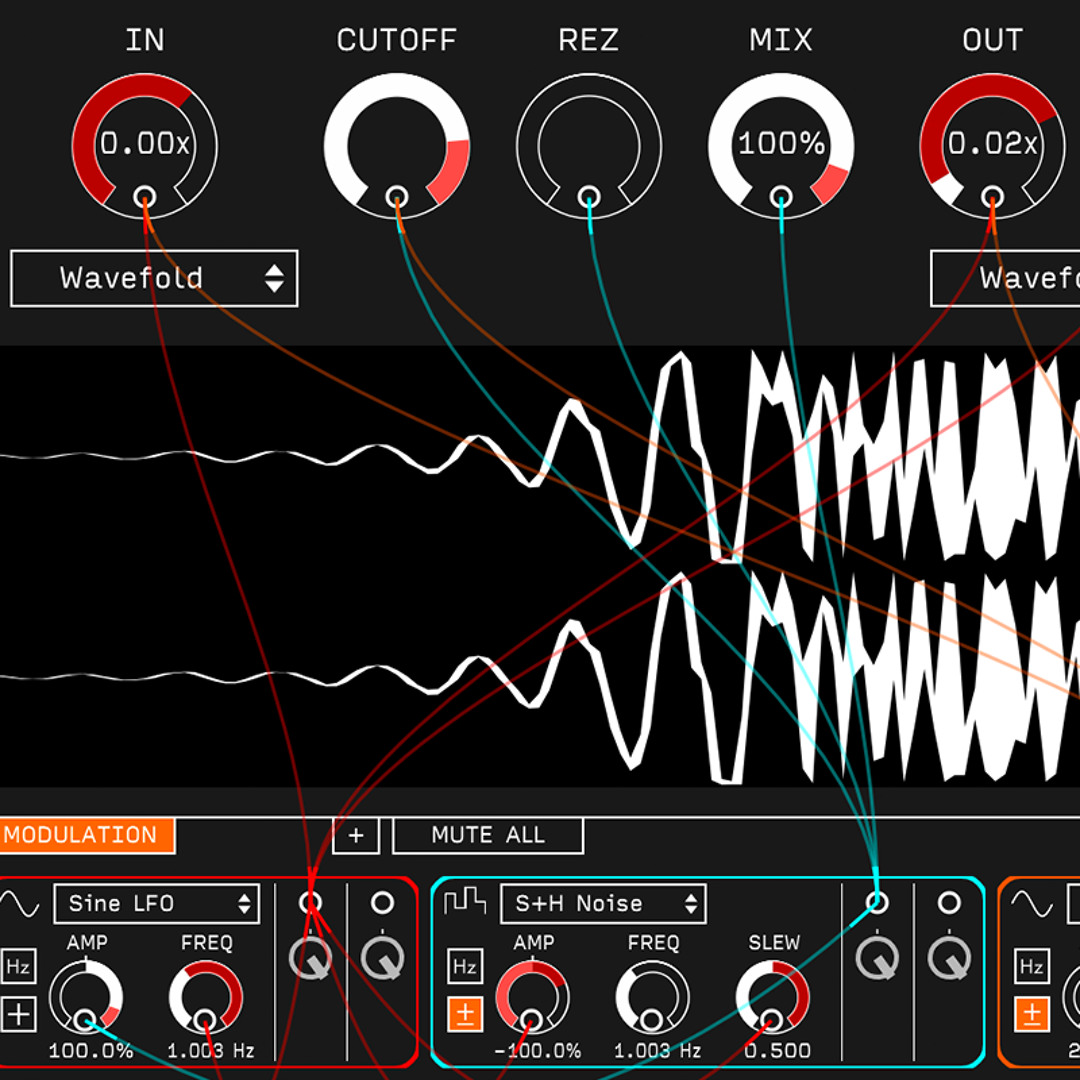Toggle the Hz button in S+H Noise module

tap(465, 966)
